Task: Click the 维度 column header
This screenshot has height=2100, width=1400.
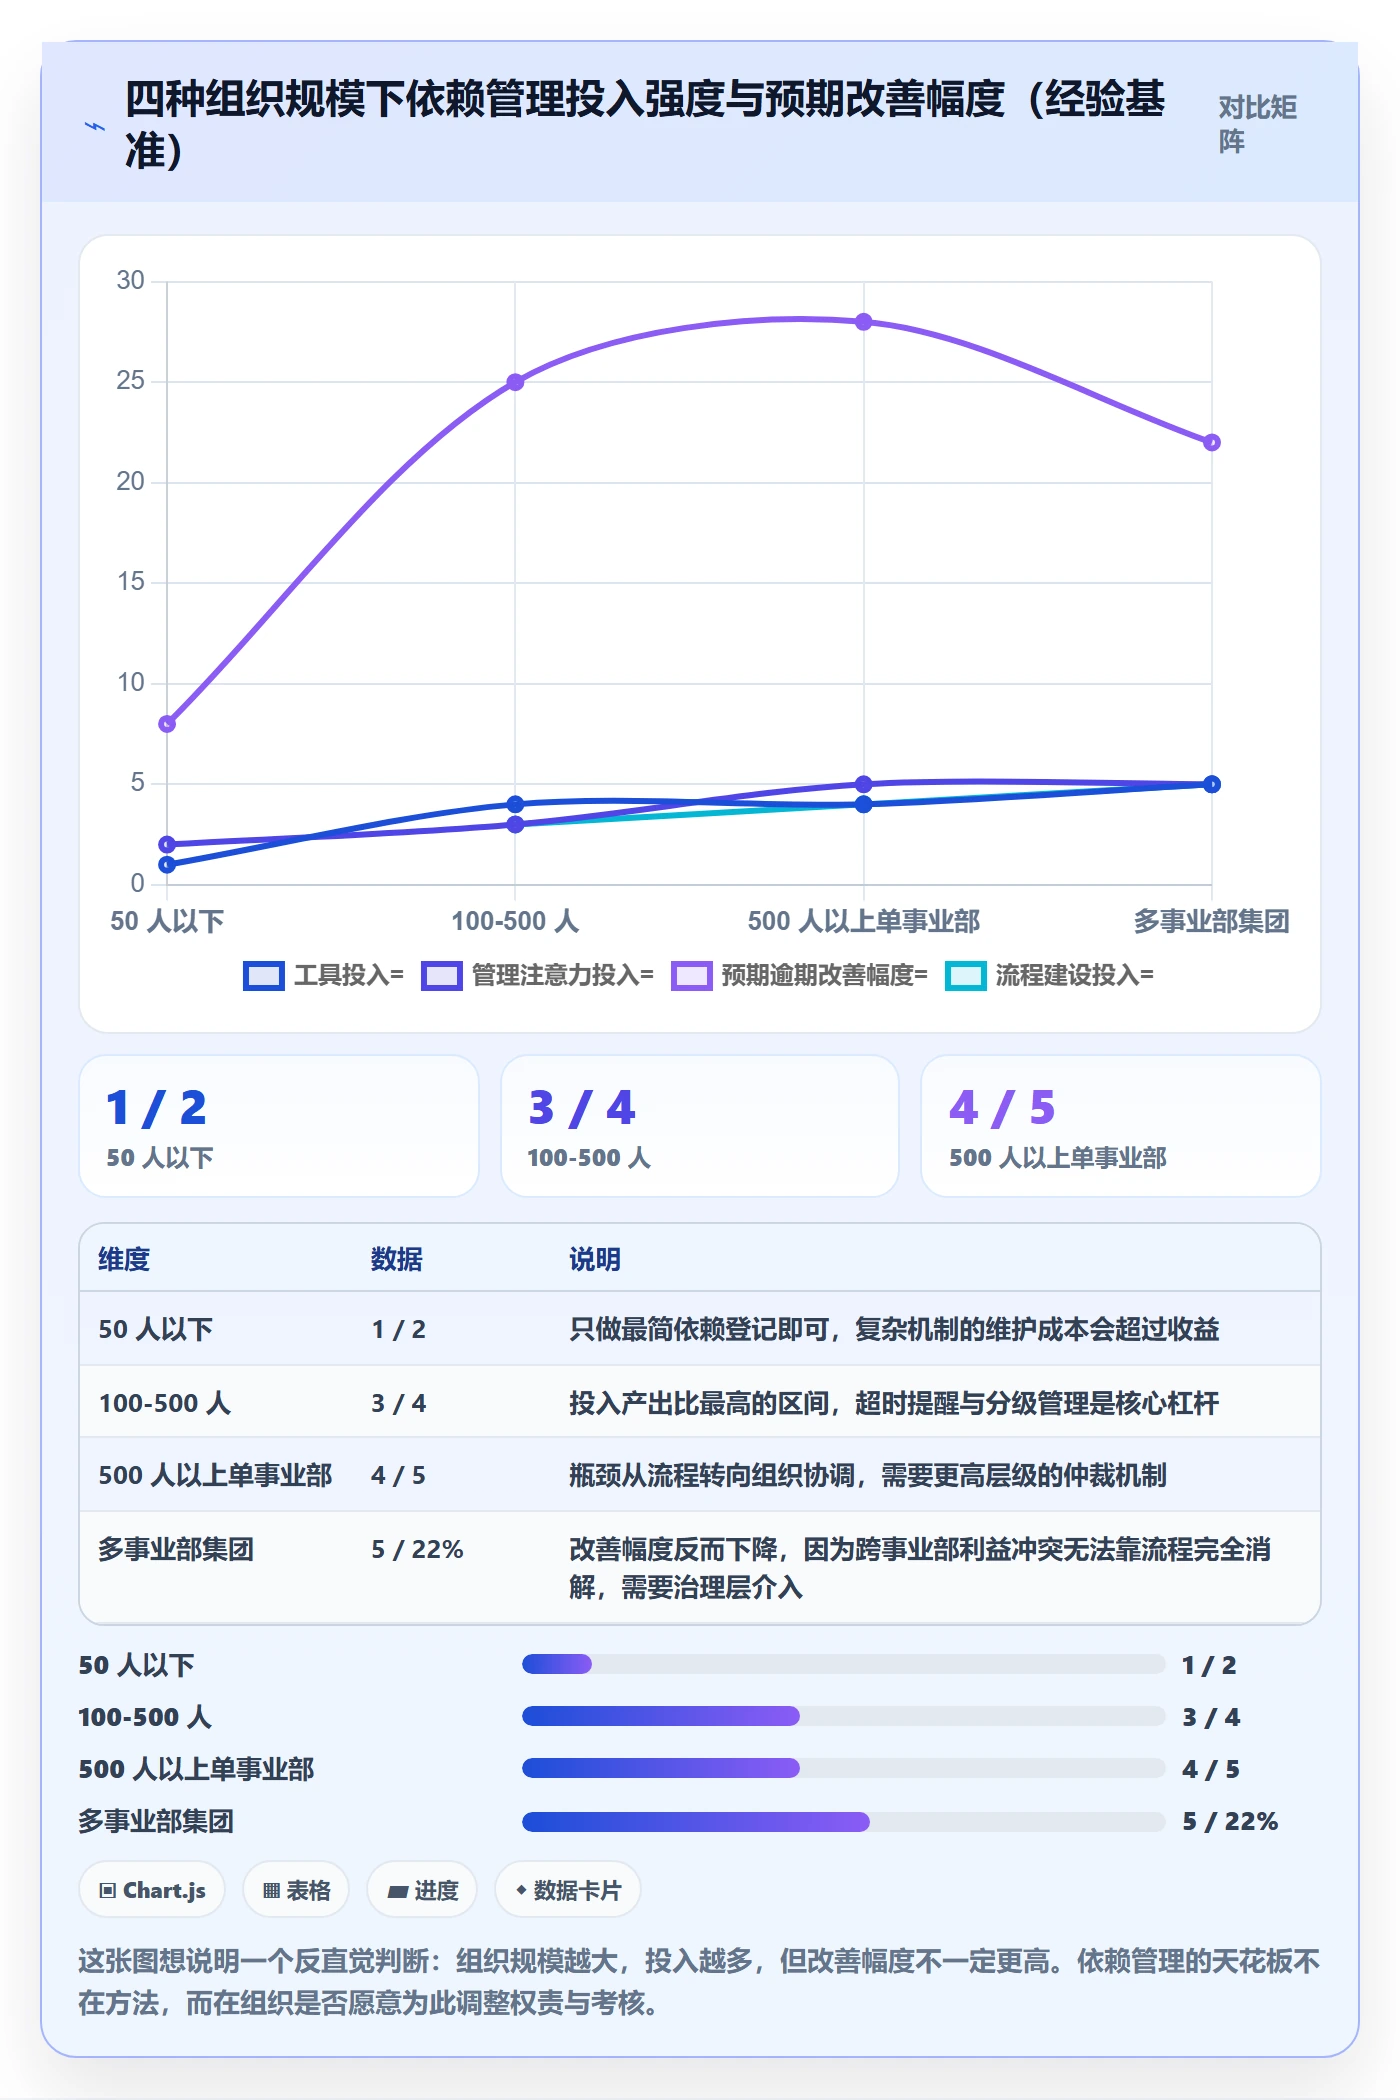Action: click(124, 1259)
